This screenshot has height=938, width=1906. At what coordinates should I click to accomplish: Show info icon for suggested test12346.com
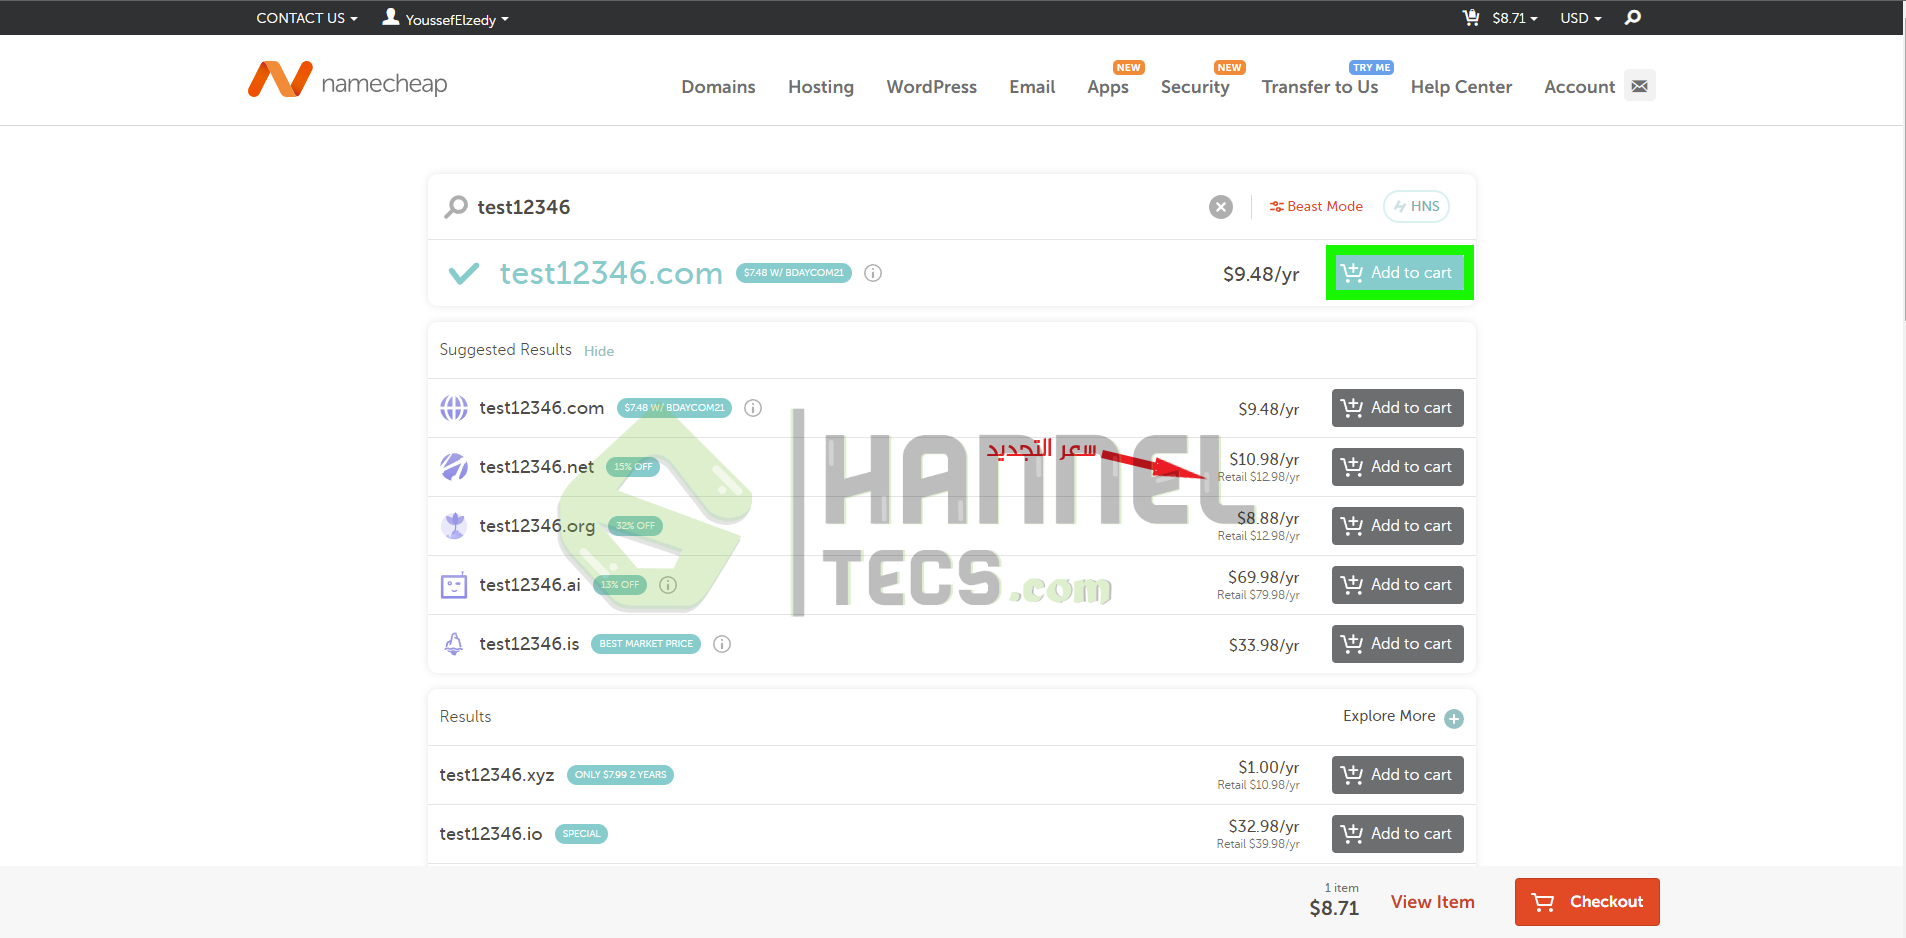click(x=753, y=408)
